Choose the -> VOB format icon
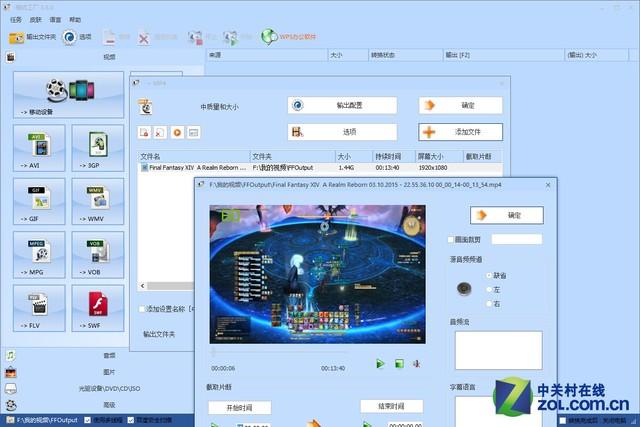 pyautogui.click(x=98, y=255)
